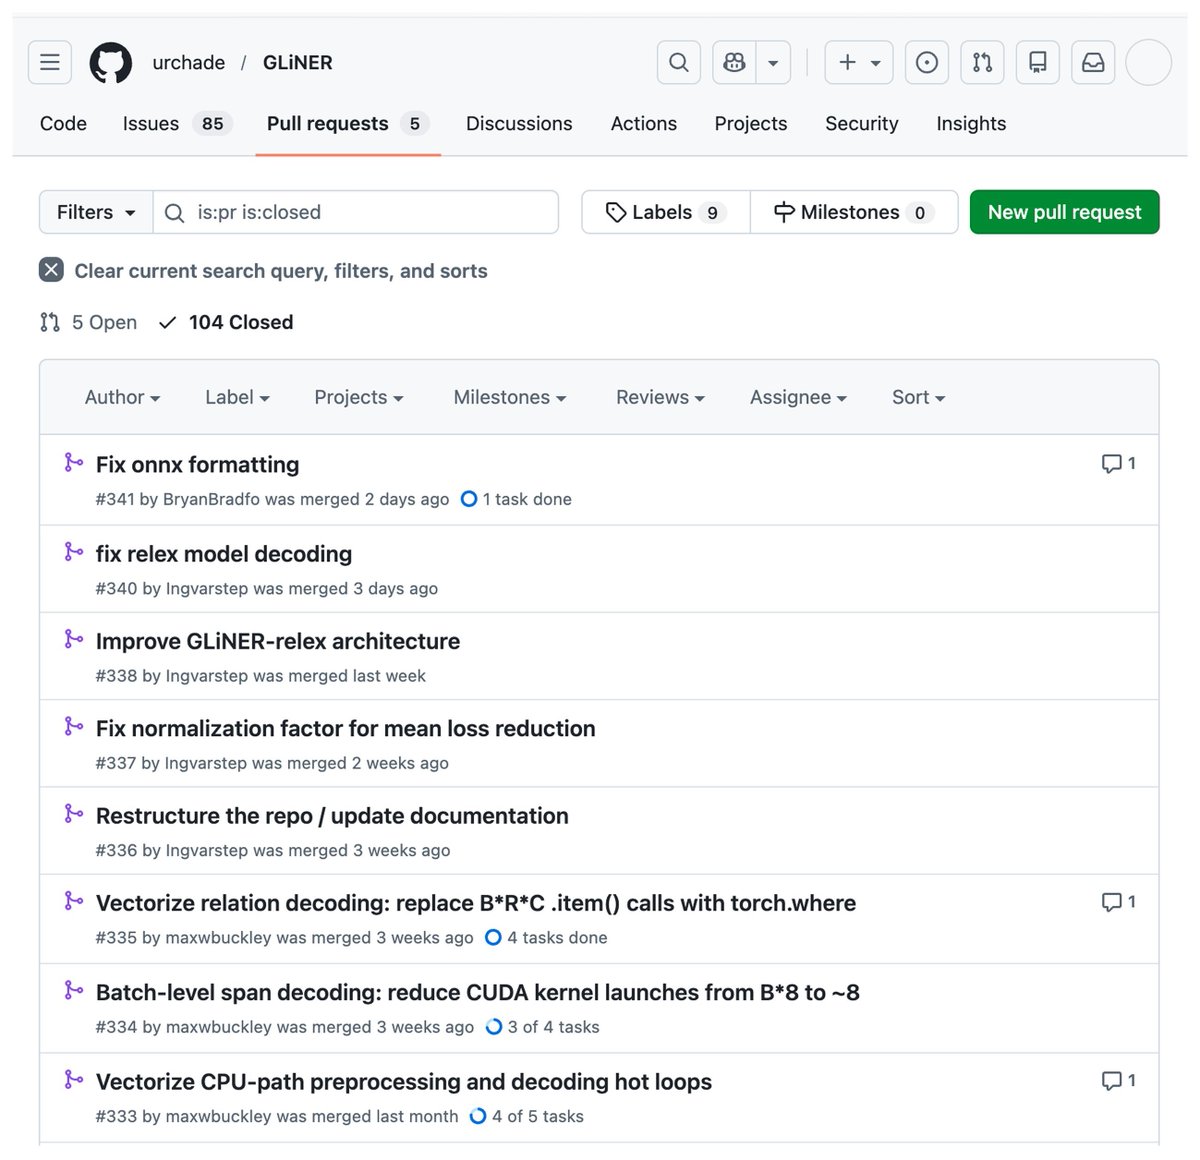This screenshot has width=1200, height=1160.
Task: Expand the Assignee filter dropdown
Action: tap(798, 397)
